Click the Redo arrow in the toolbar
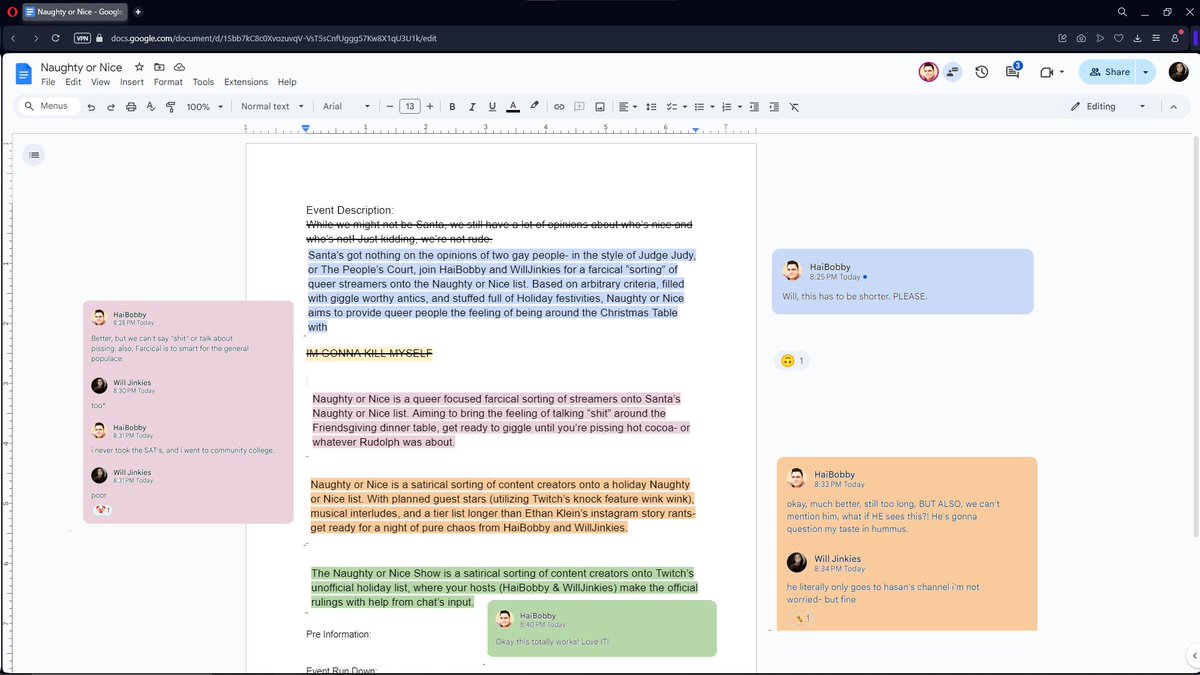 [111, 107]
